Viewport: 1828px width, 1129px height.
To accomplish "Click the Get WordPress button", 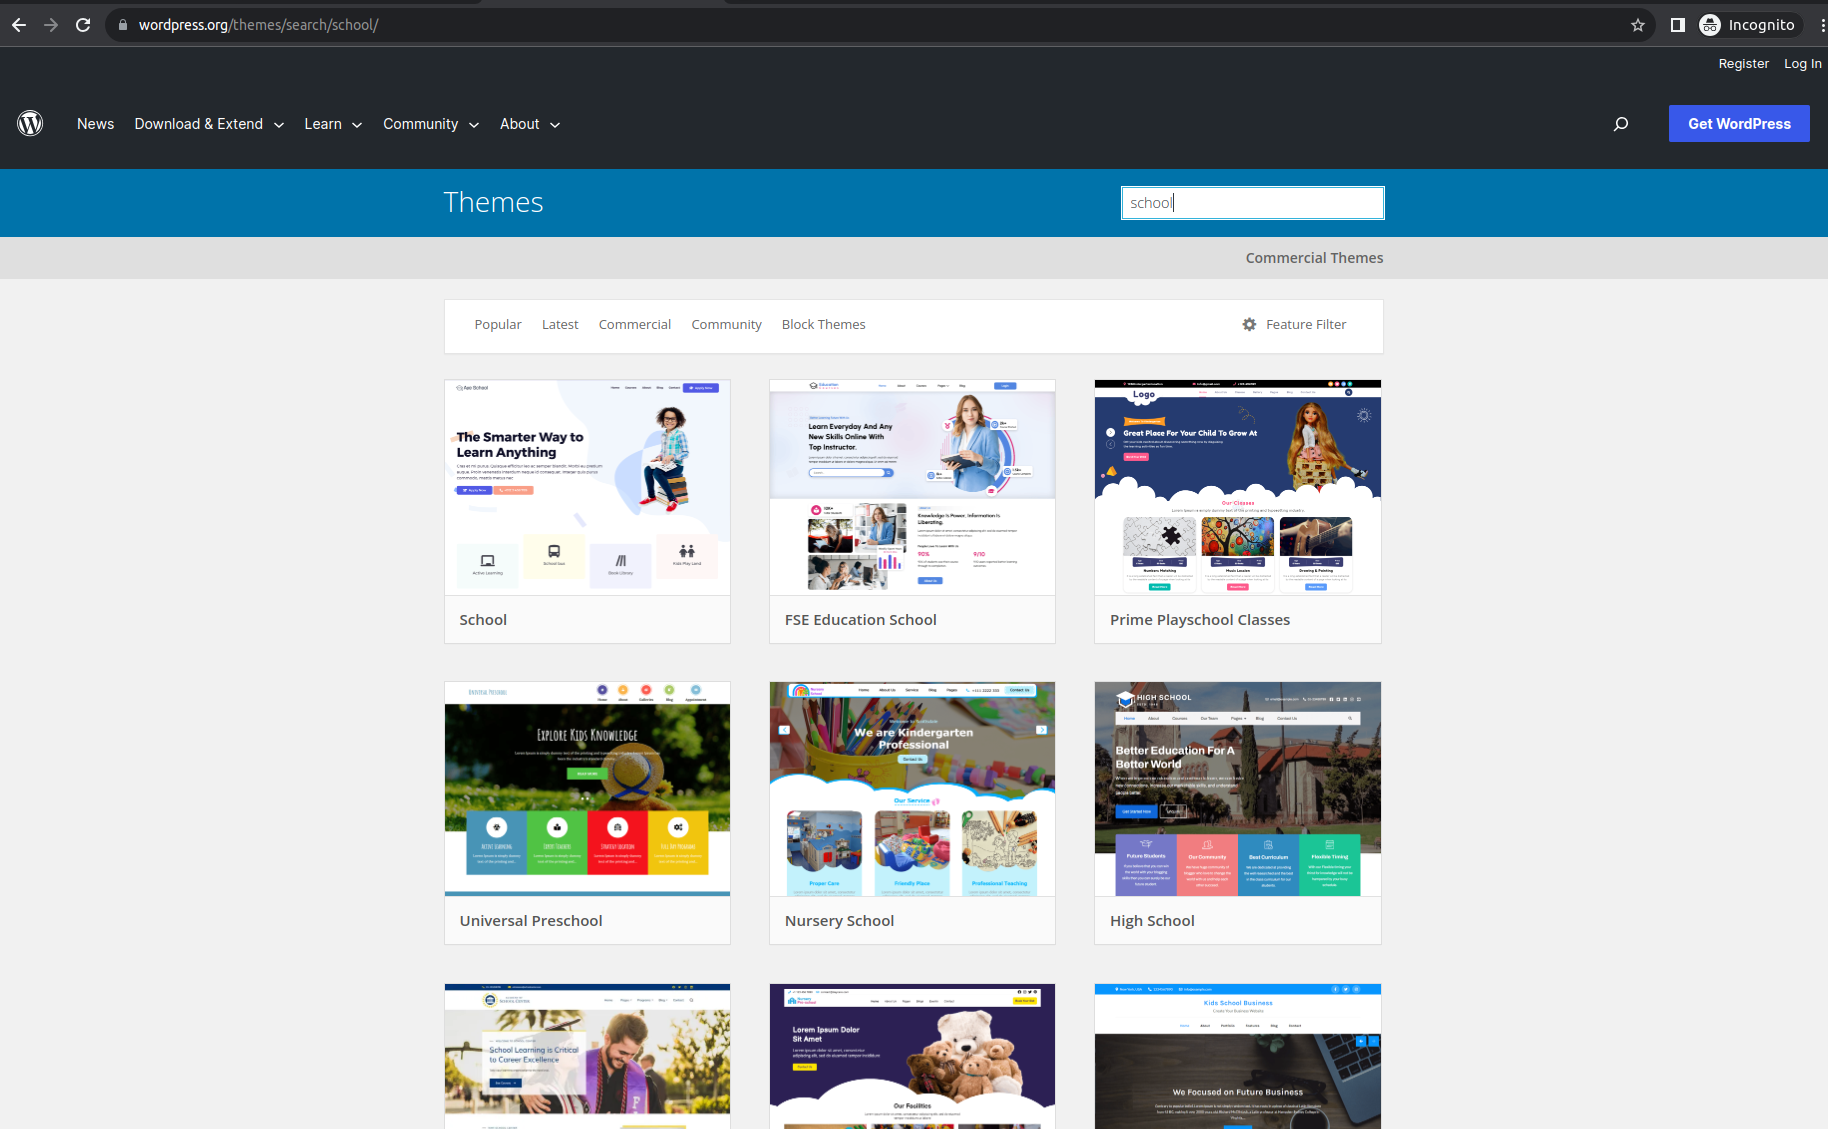I will click(x=1739, y=124).
